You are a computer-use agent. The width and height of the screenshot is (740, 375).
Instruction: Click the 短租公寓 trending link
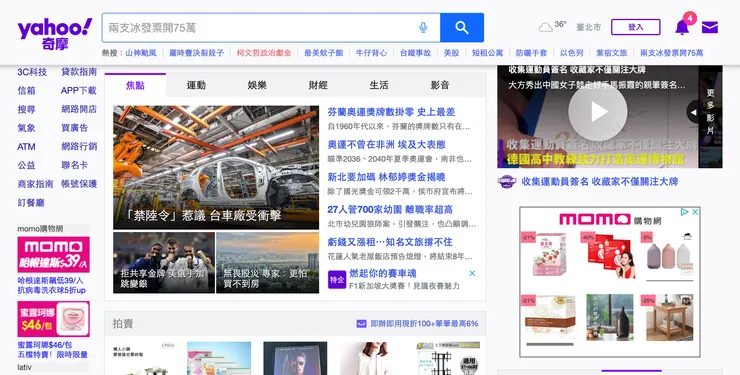click(x=488, y=53)
